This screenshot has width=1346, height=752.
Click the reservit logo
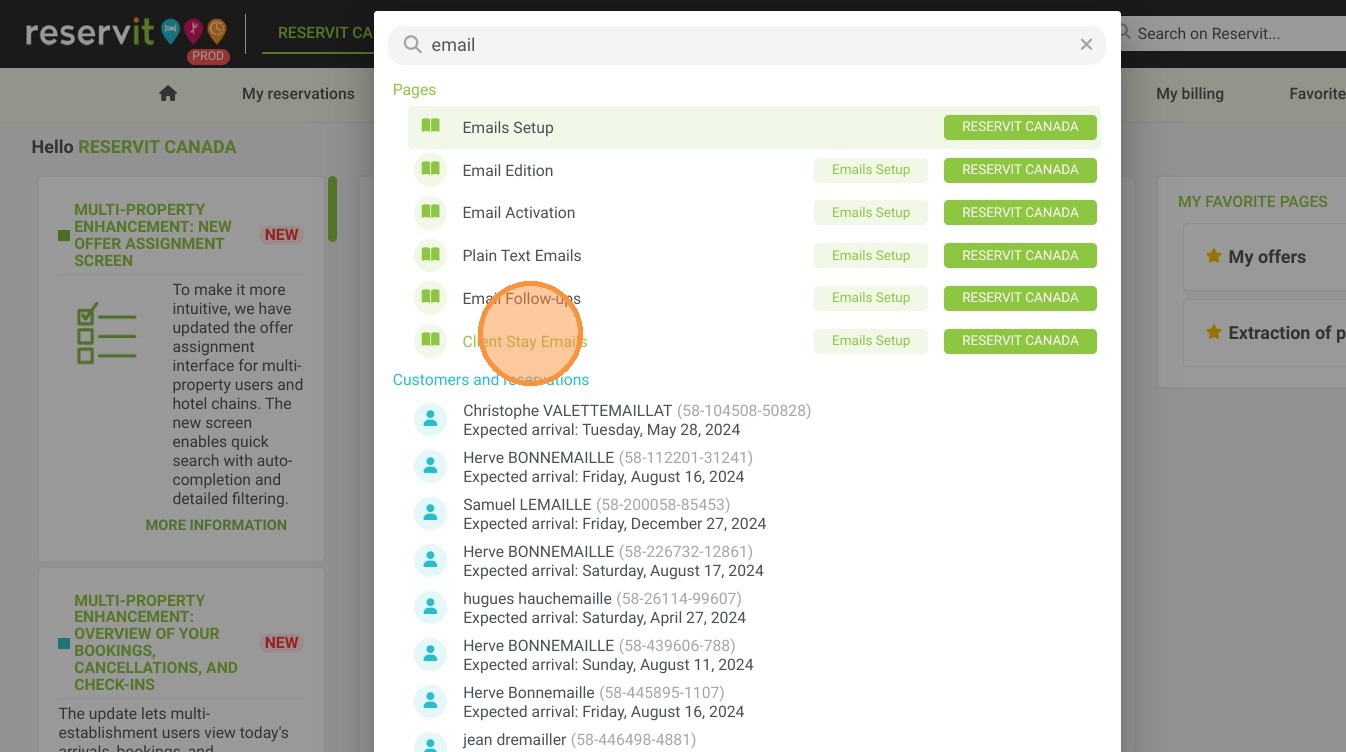(127, 34)
